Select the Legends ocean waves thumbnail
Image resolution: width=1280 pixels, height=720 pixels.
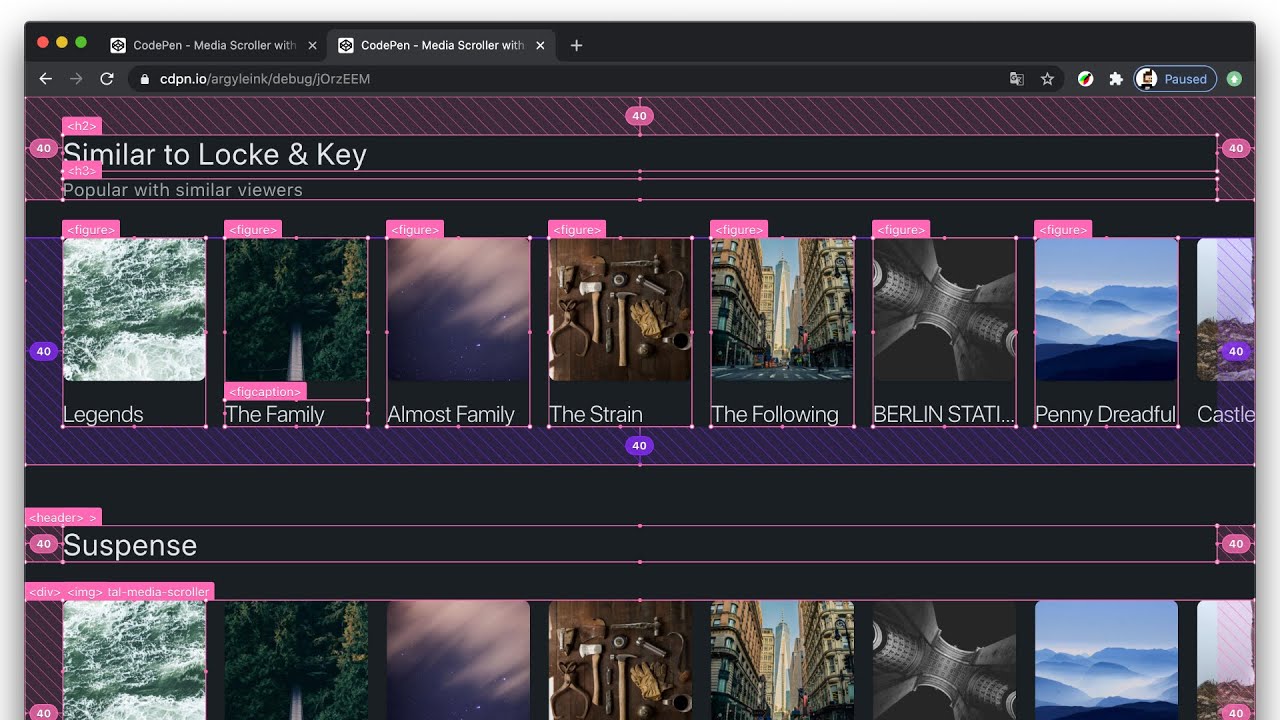(134, 309)
